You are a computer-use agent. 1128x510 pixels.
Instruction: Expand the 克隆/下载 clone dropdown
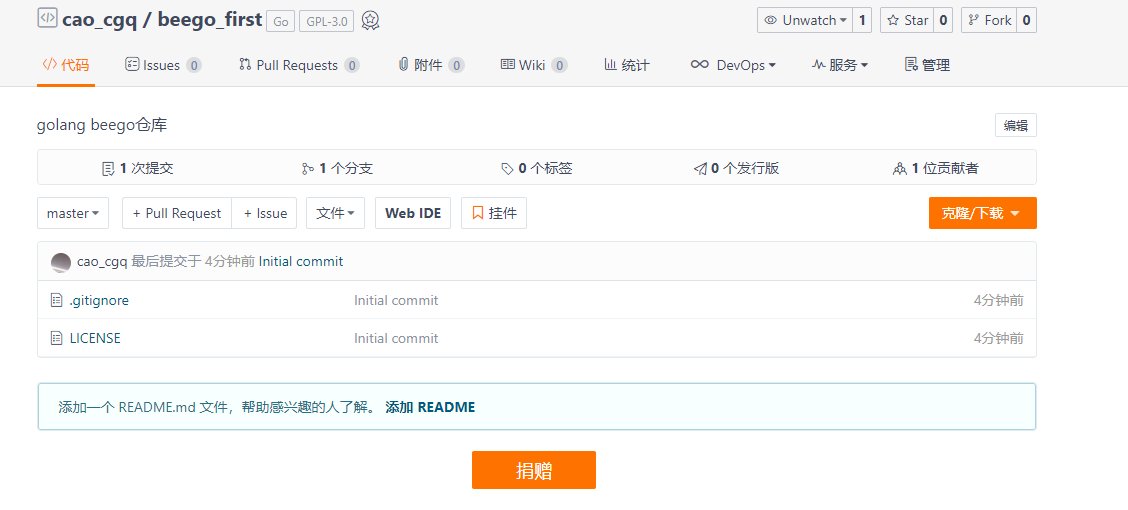(982, 213)
